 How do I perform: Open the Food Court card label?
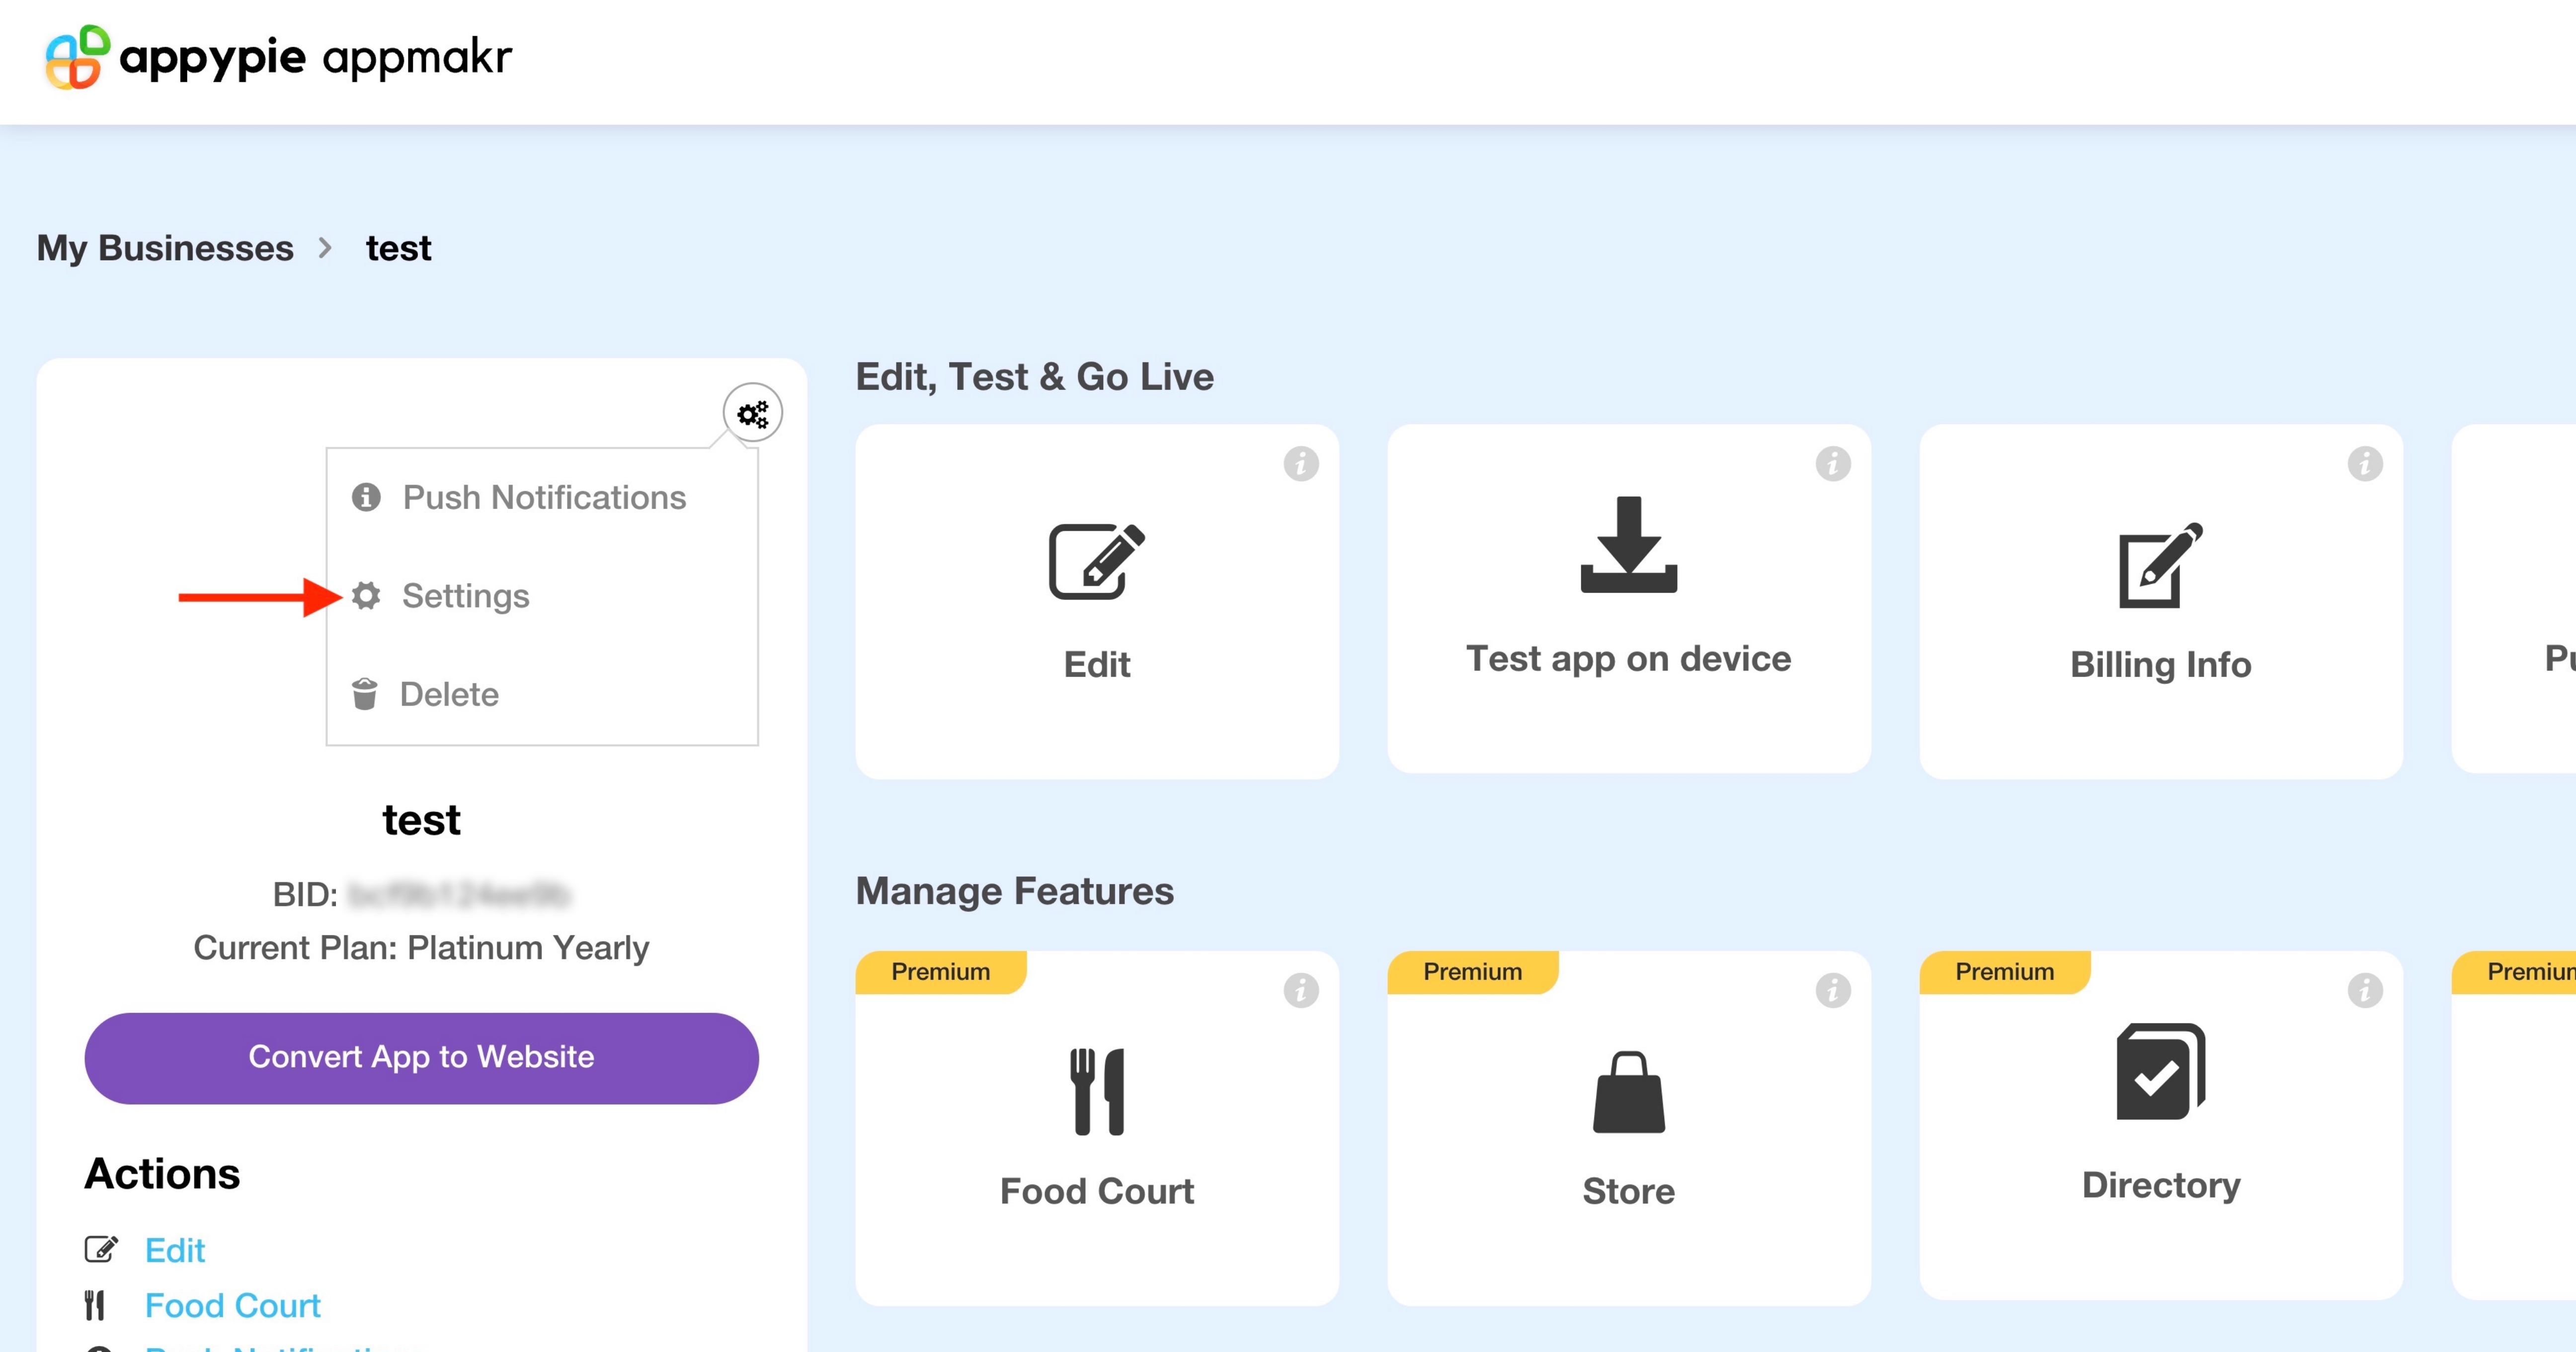coord(1097,1192)
